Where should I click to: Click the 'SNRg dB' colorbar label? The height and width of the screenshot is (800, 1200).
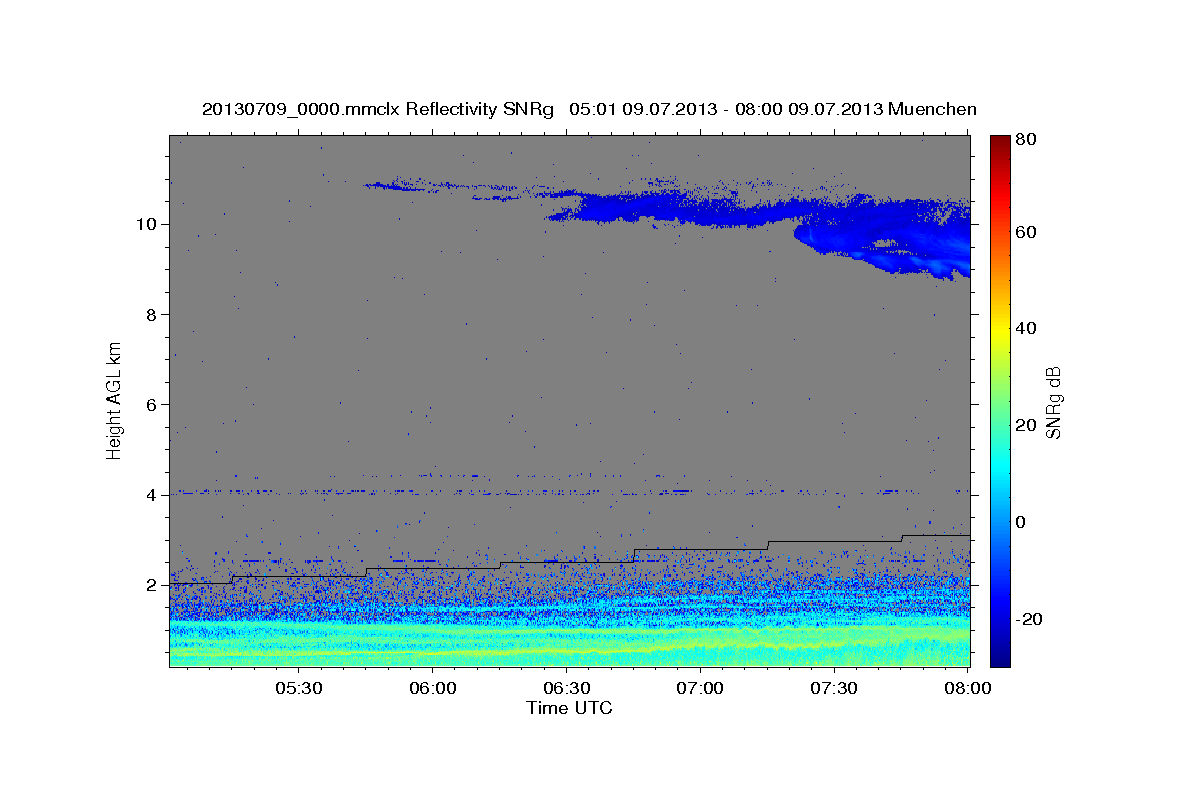1053,402
